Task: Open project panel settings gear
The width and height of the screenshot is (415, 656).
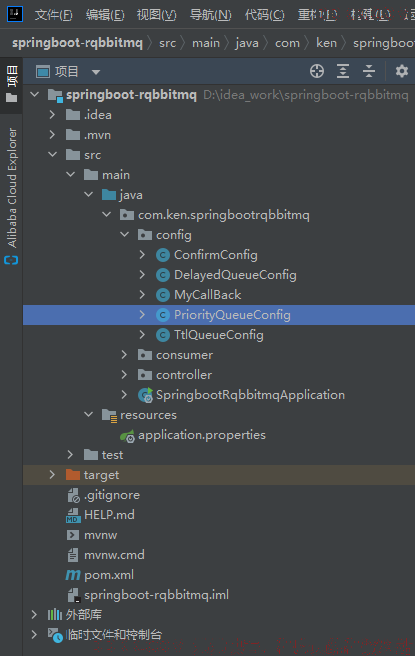Action: [402, 71]
